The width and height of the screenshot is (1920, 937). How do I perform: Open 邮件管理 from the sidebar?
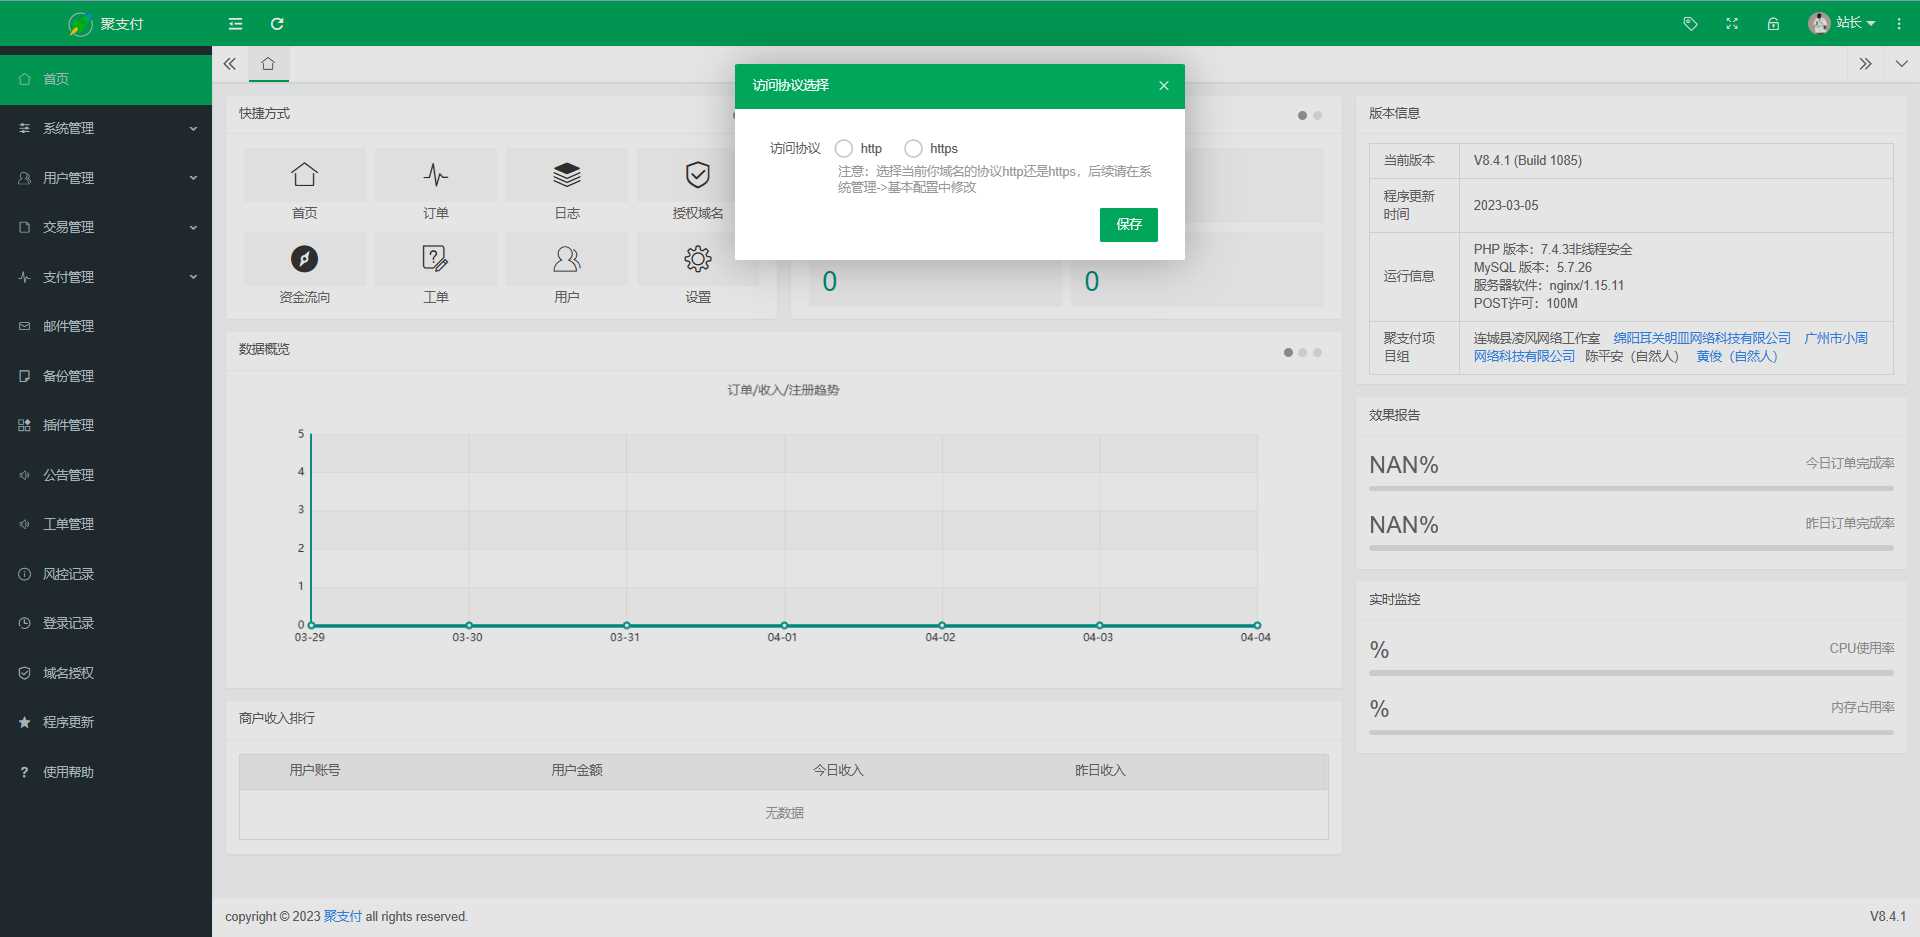click(x=106, y=326)
